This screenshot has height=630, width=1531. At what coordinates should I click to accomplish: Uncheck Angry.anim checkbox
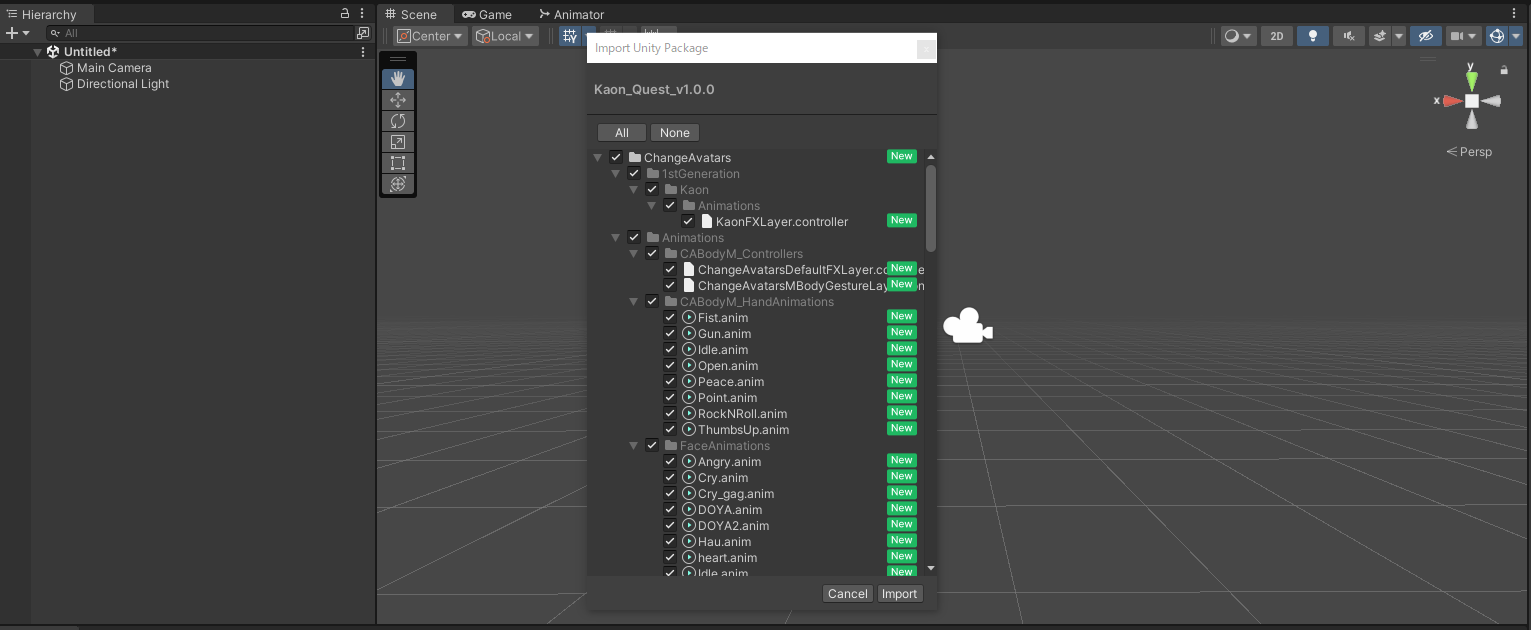click(x=670, y=462)
